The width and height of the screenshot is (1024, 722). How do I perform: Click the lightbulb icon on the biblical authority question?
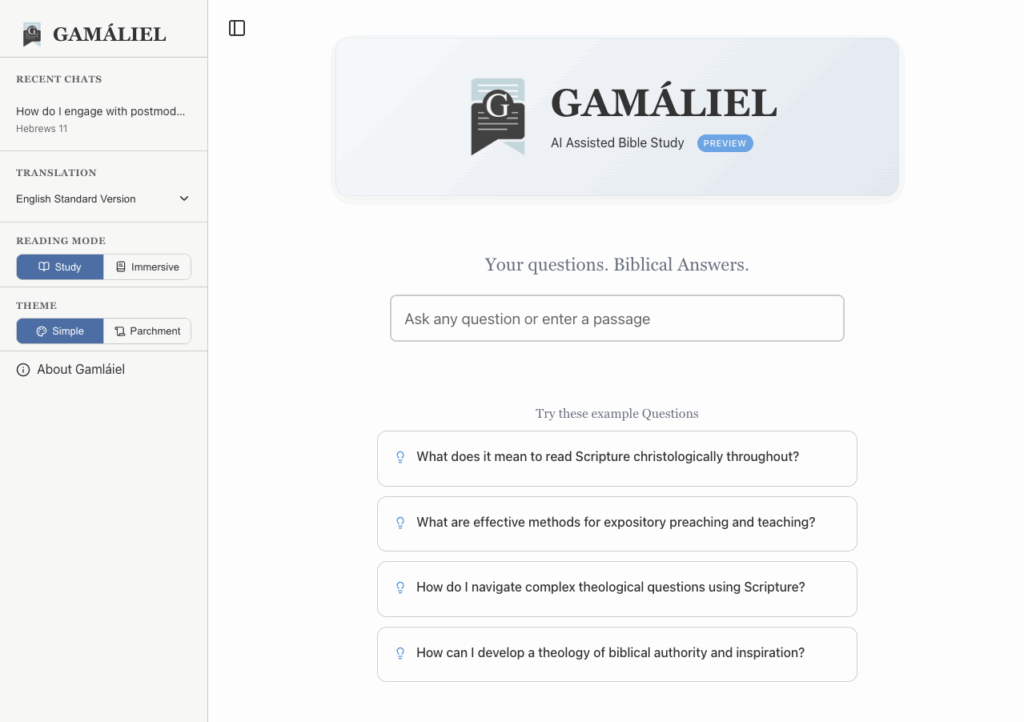[400, 653]
